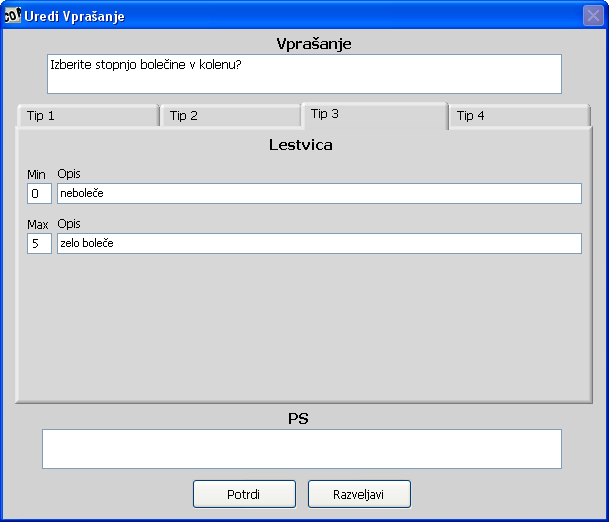Select the Tip 3 tab
The width and height of the screenshot is (609, 522).
pos(375,115)
